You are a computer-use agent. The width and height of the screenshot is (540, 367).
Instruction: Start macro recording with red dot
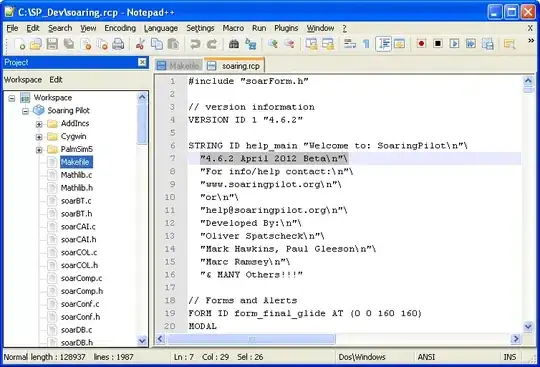tap(421, 44)
